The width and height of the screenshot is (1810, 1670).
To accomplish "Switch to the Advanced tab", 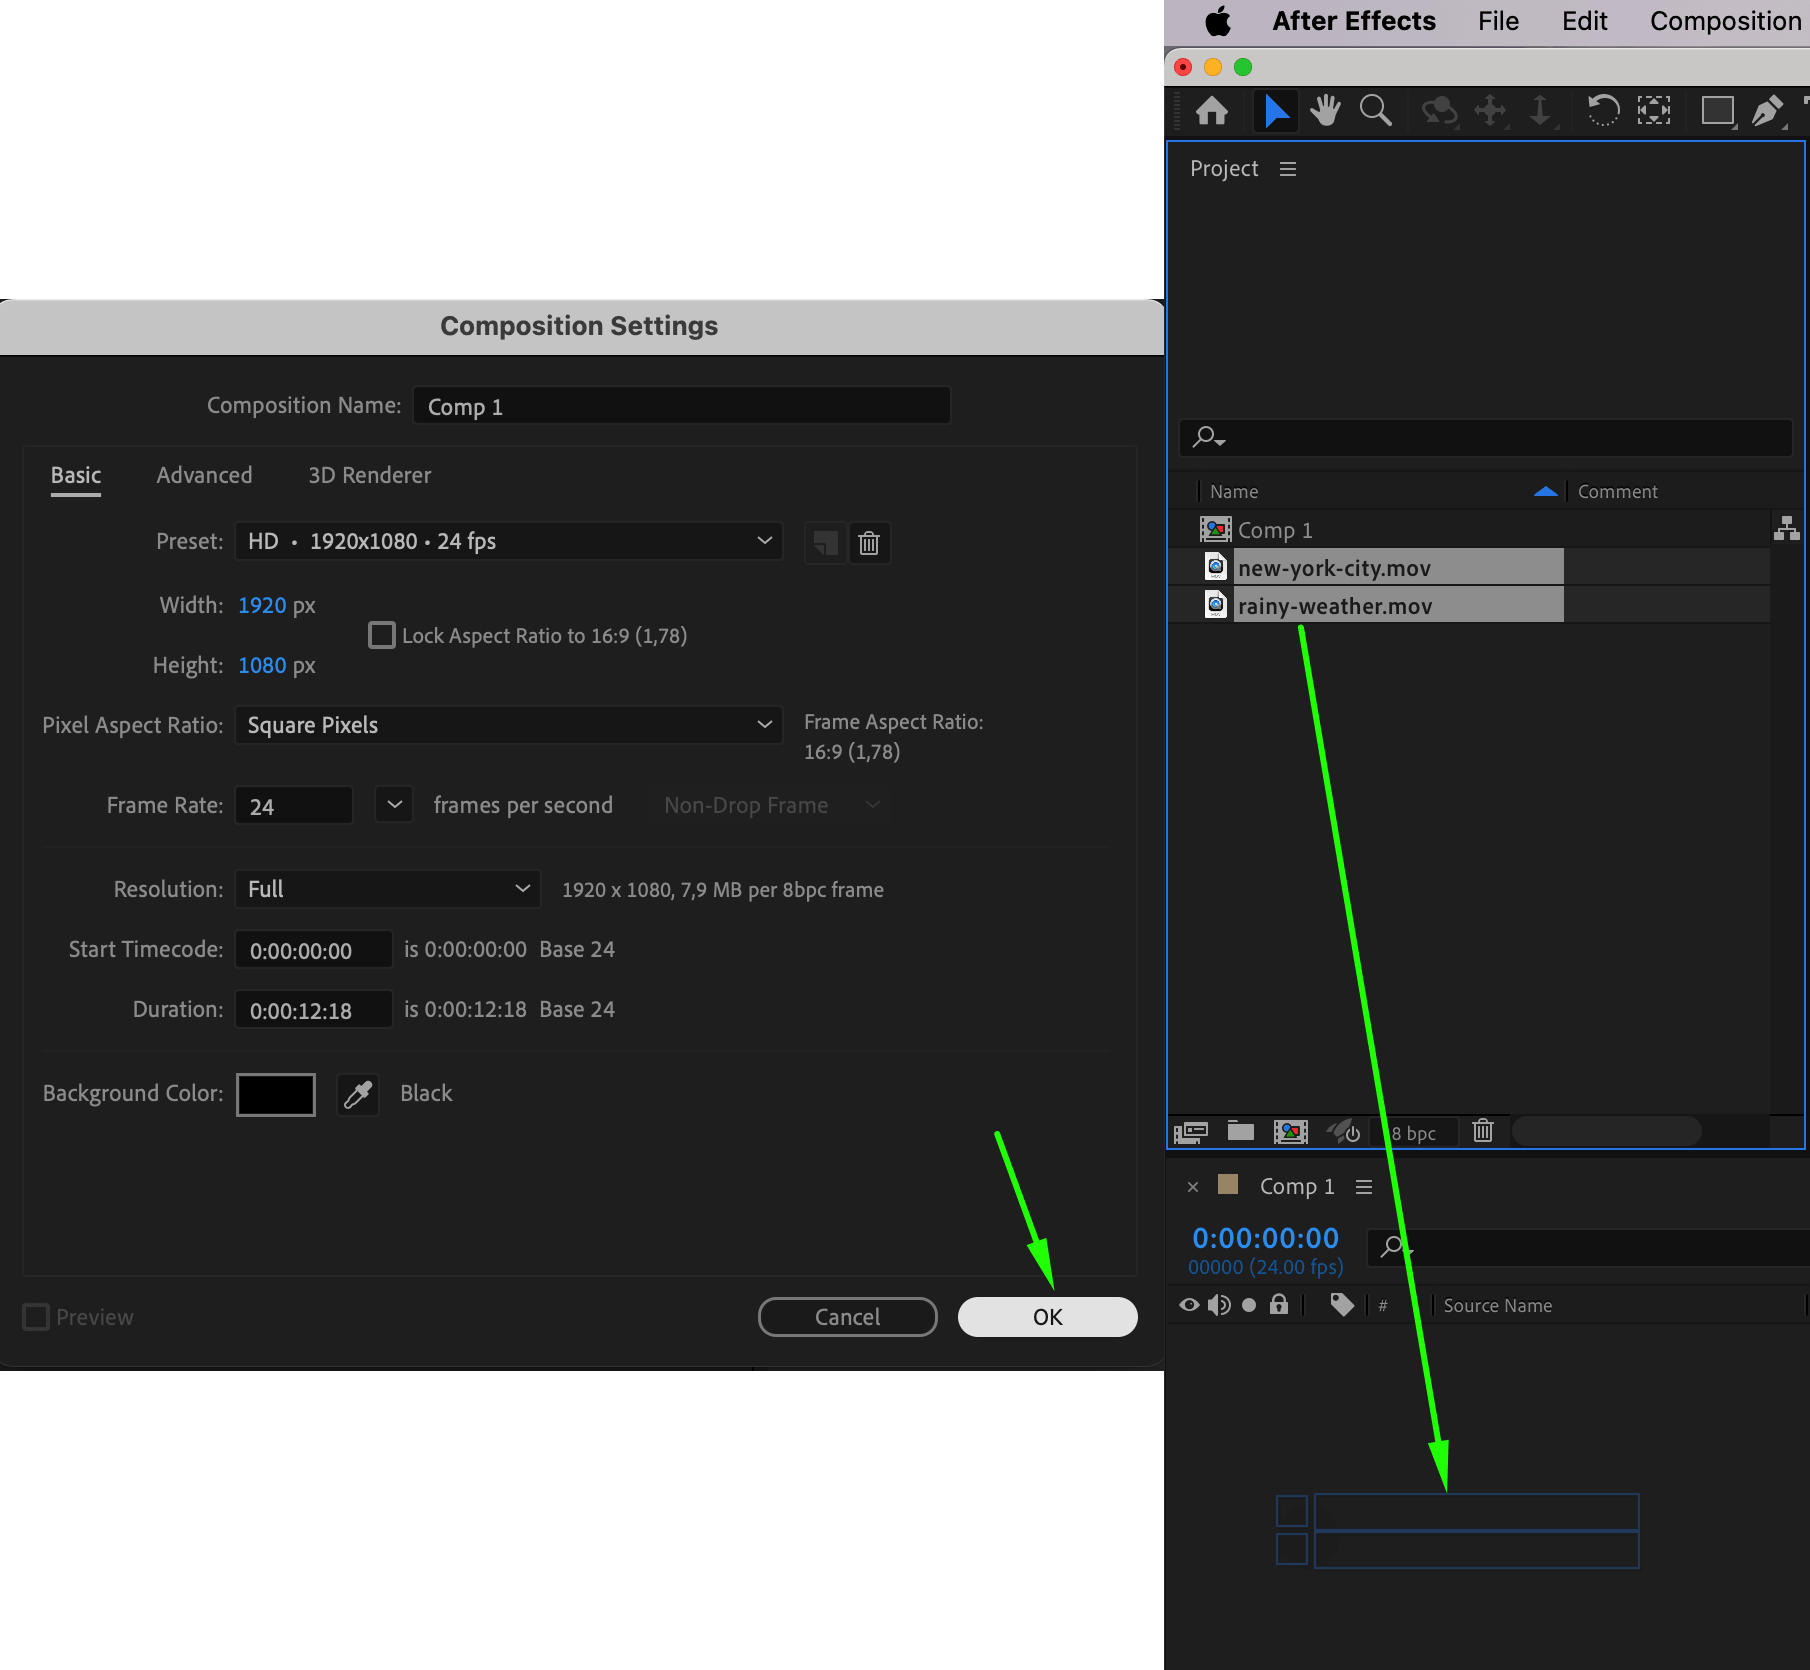I will coord(205,475).
